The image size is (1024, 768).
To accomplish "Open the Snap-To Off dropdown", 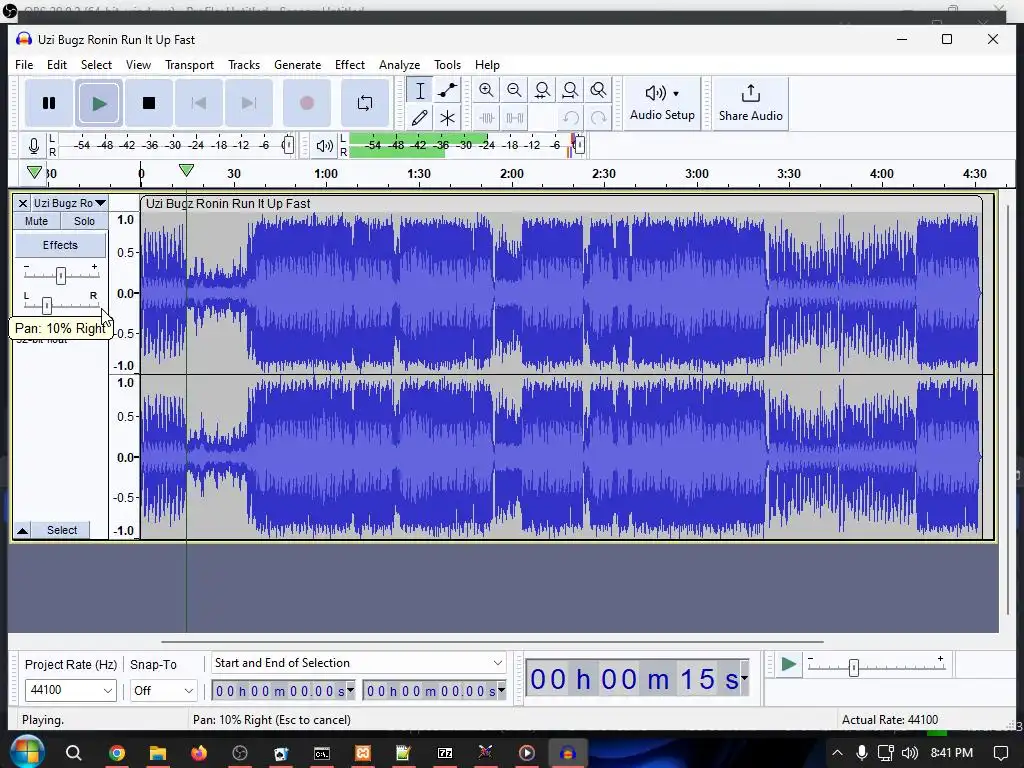I will 163,690.
